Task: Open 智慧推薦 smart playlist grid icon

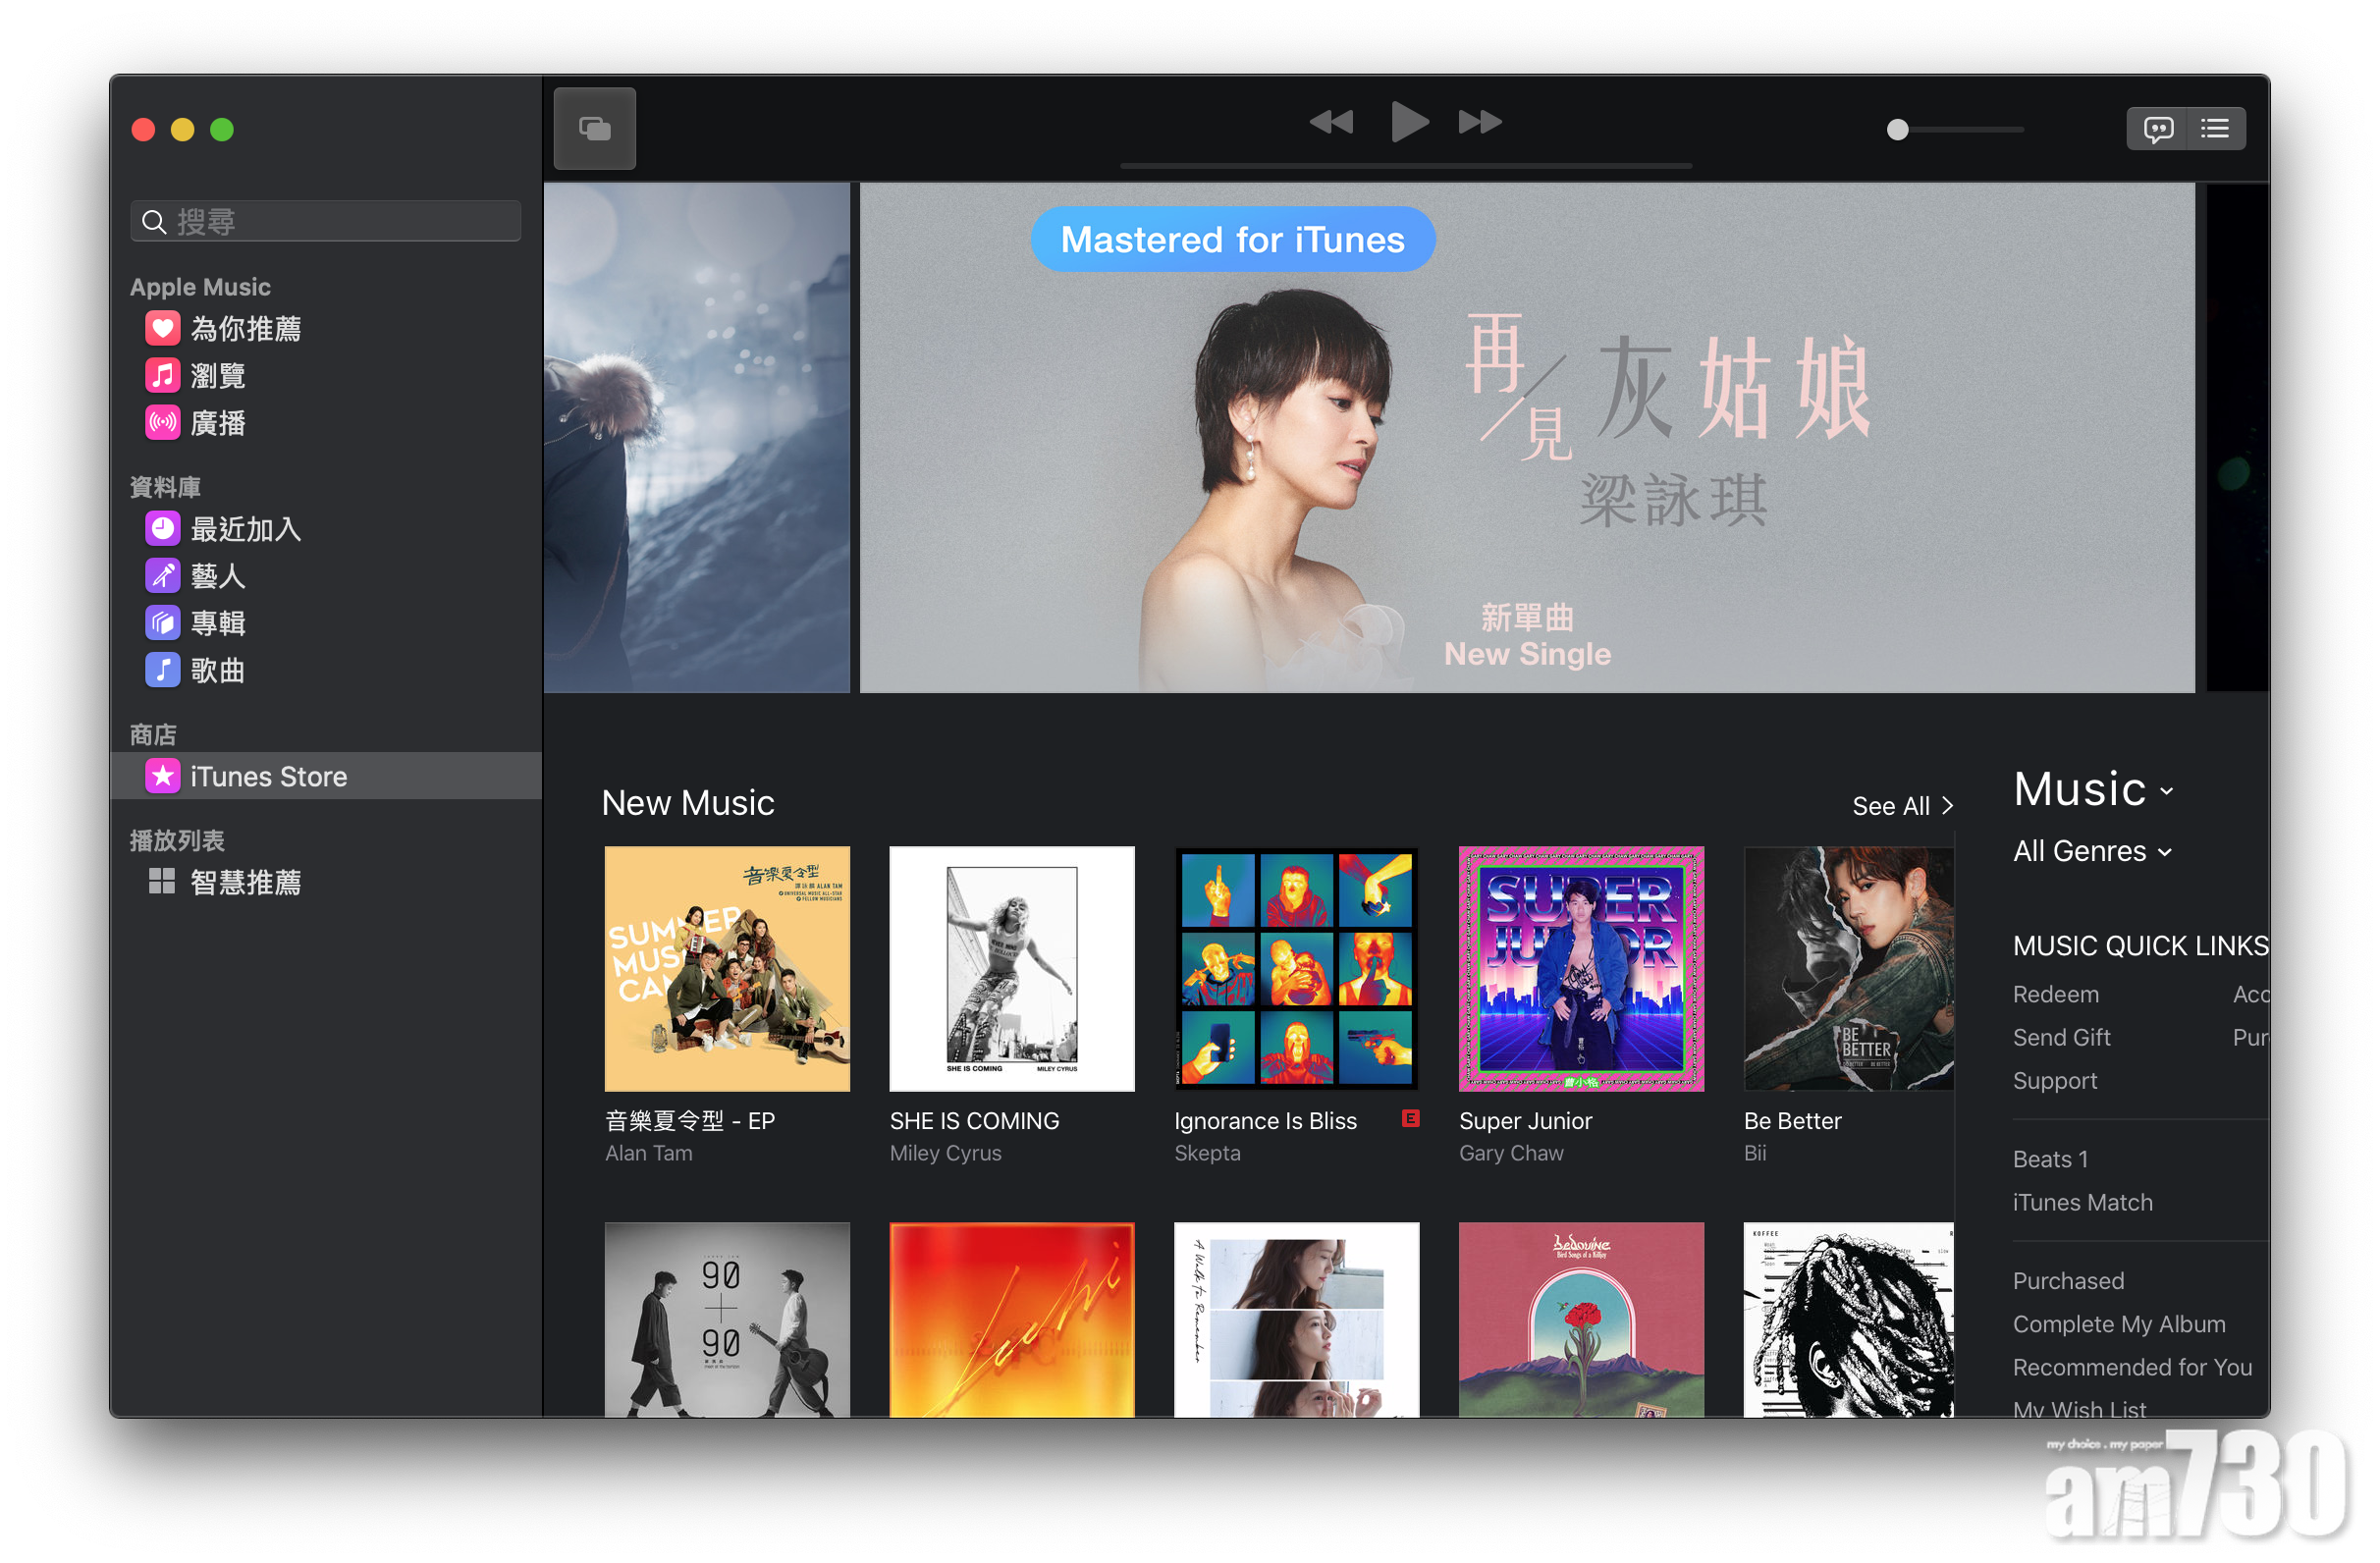Action: tap(162, 882)
